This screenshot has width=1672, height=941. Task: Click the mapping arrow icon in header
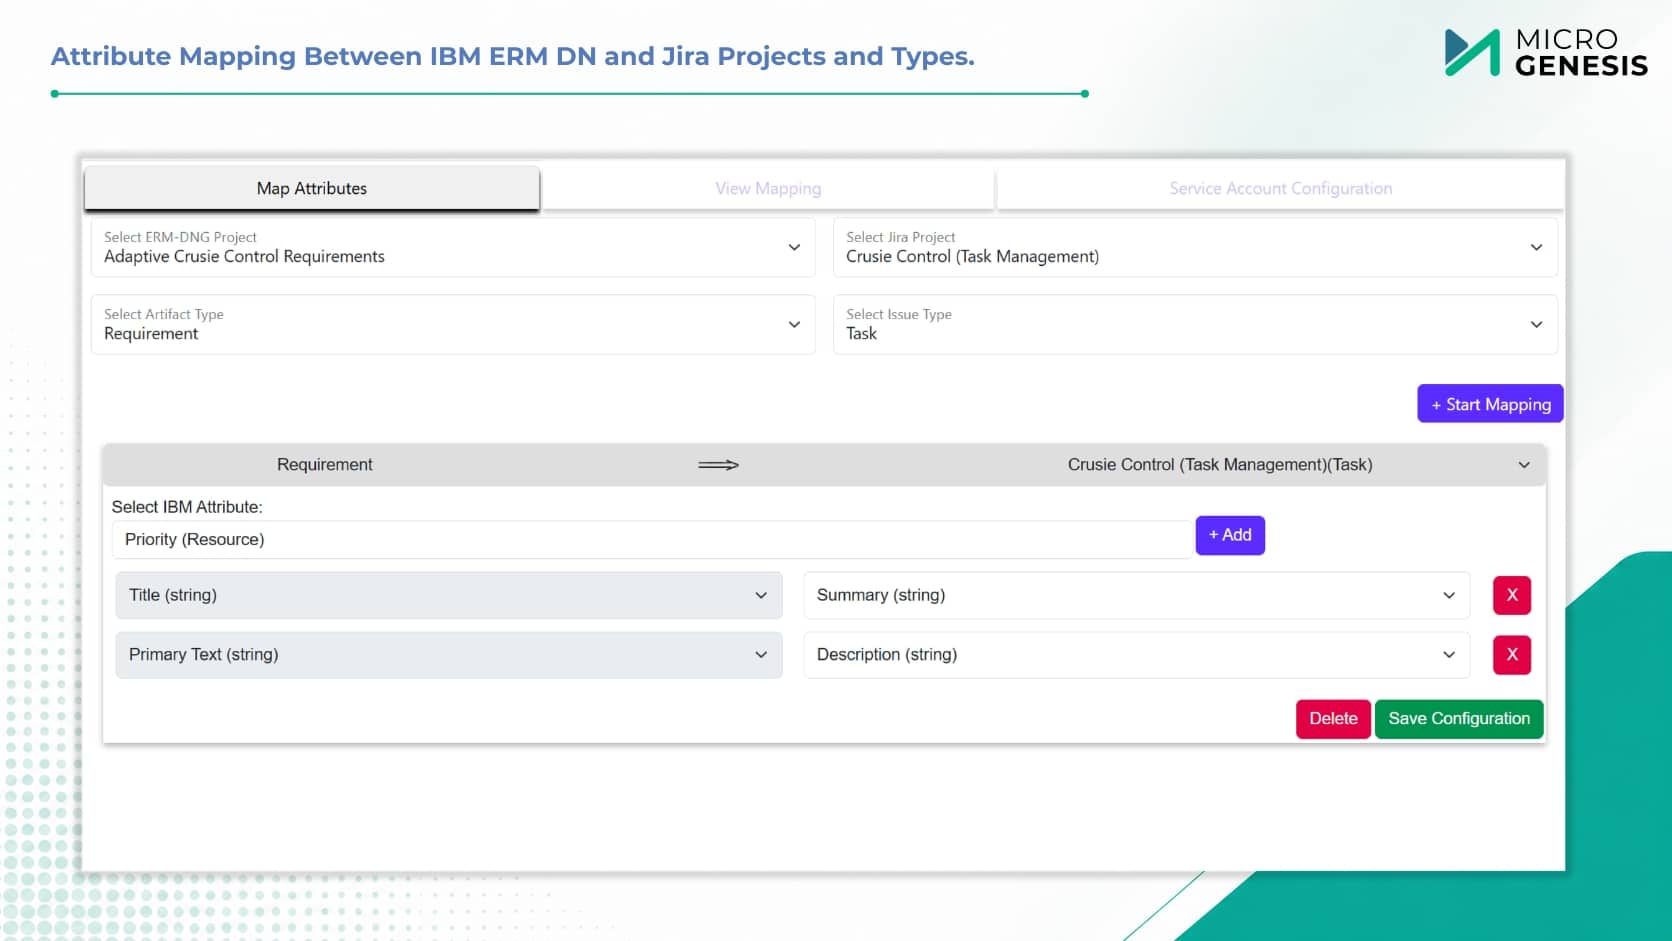point(718,465)
